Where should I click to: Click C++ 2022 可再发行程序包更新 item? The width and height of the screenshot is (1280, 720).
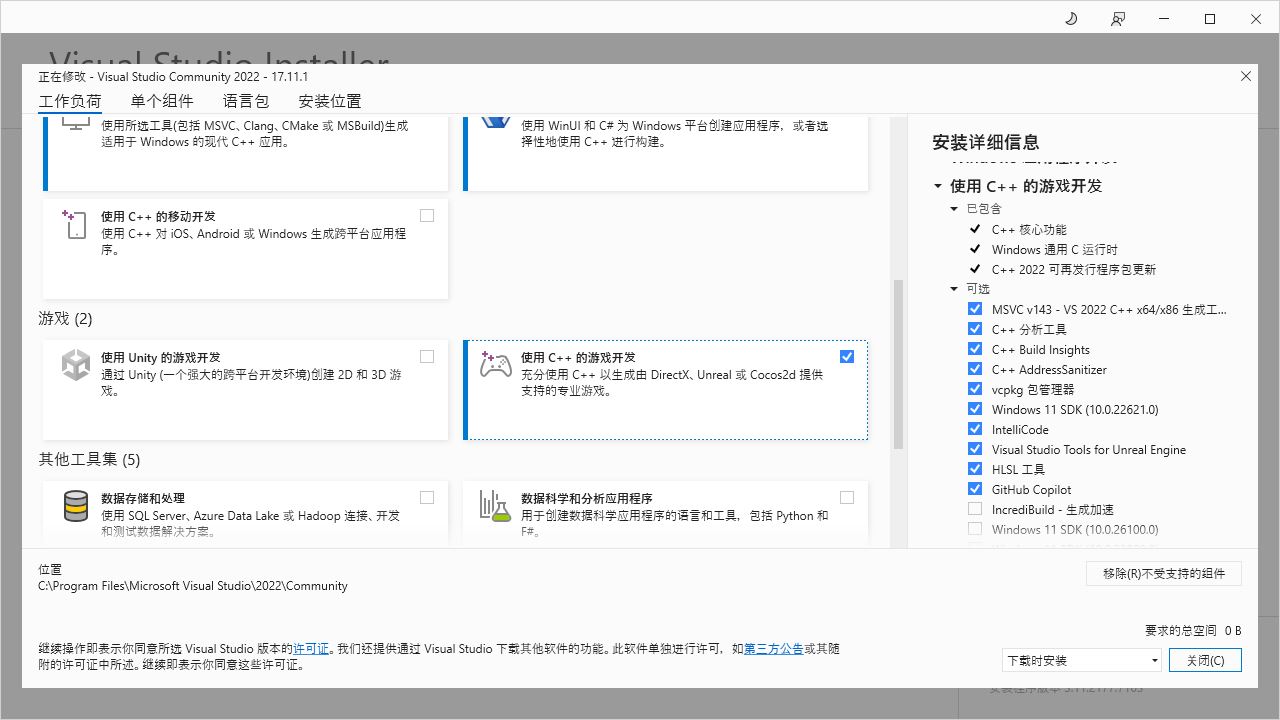pyautogui.click(x=1073, y=269)
